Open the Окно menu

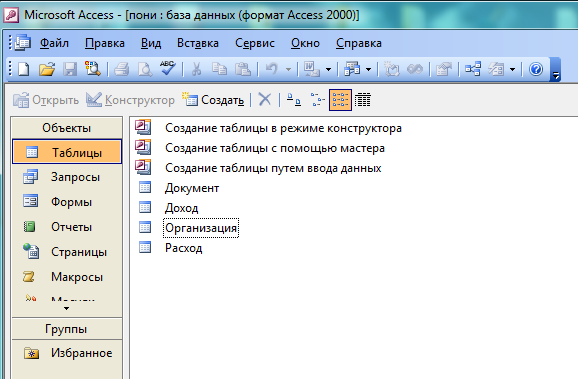click(305, 43)
